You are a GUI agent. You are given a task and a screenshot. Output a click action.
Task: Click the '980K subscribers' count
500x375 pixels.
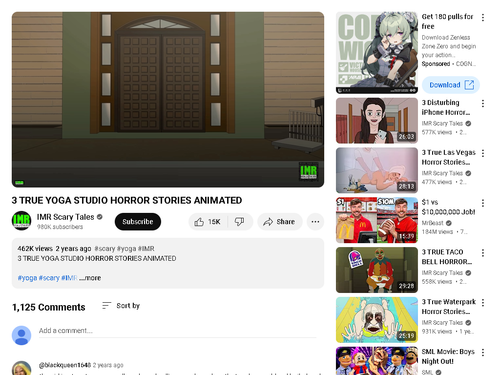pyautogui.click(x=60, y=227)
